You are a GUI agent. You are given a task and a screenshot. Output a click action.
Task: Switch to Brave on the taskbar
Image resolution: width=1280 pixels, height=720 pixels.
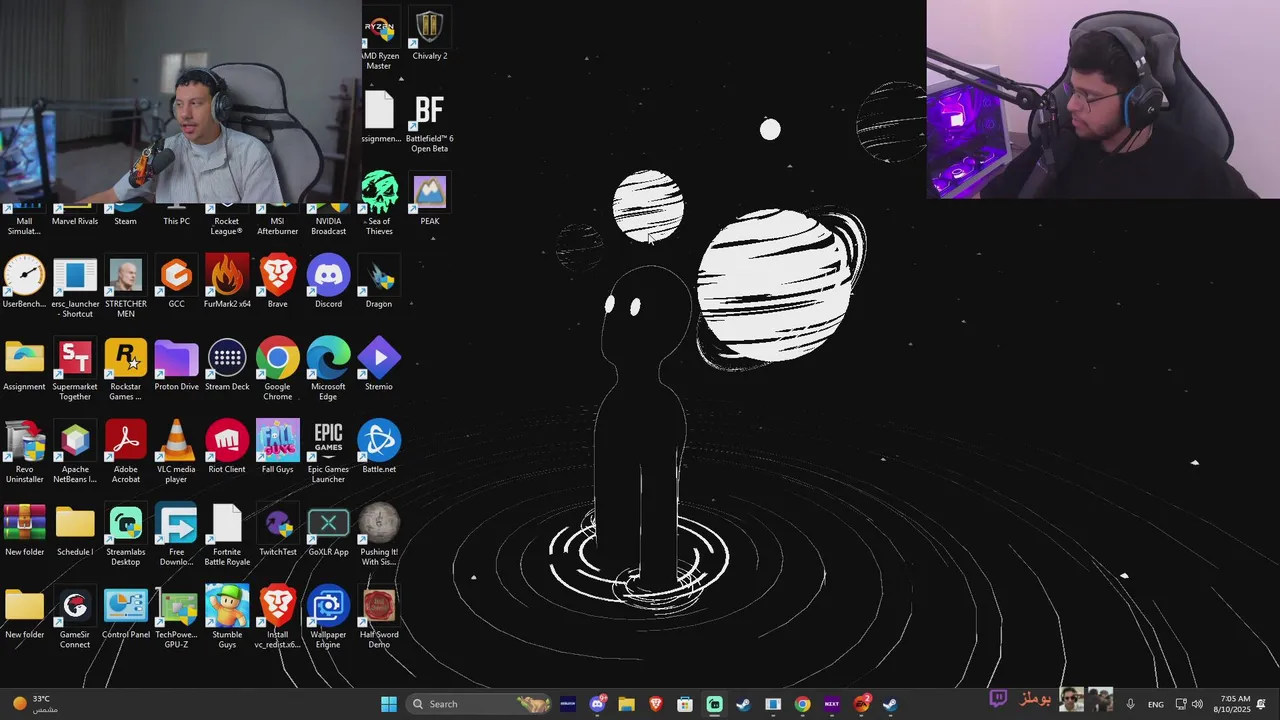[656, 704]
